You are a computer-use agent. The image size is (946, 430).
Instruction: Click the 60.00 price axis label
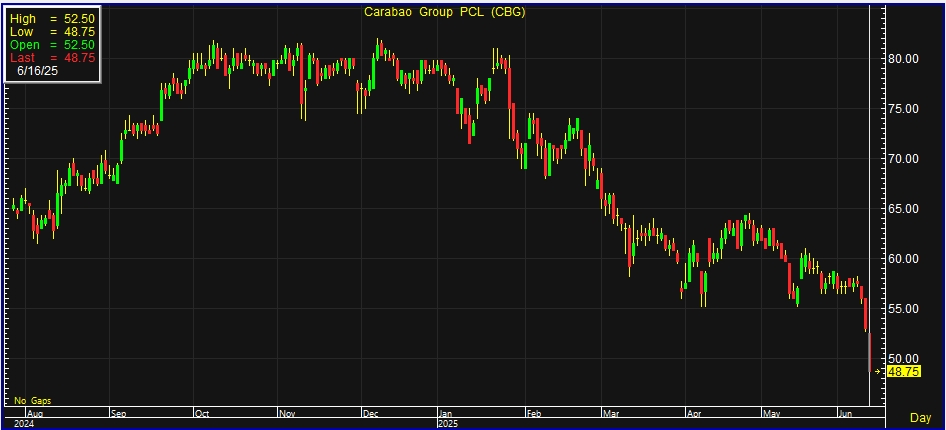click(903, 259)
